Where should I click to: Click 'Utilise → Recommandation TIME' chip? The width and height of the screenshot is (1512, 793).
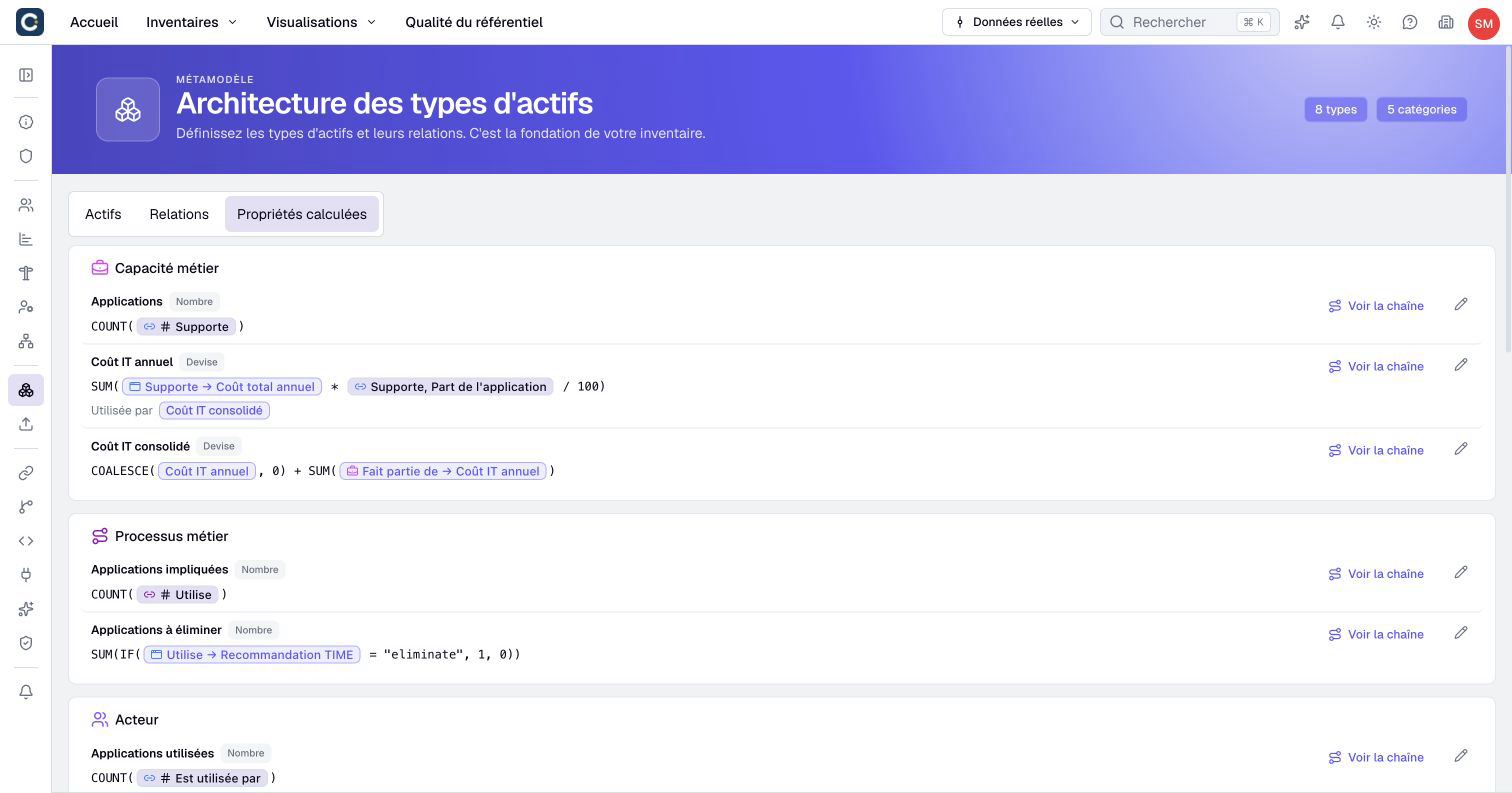[252, 654]
